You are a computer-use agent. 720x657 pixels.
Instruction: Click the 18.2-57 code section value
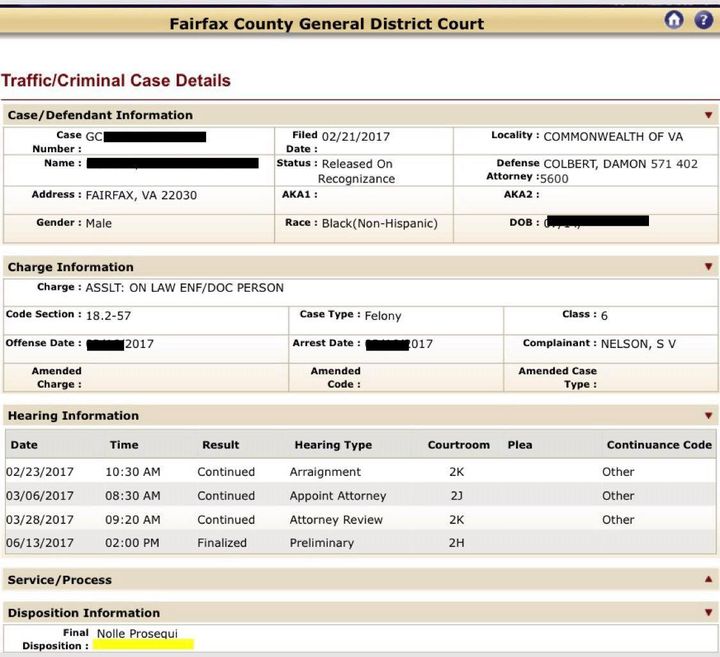[x=108, y=315]
